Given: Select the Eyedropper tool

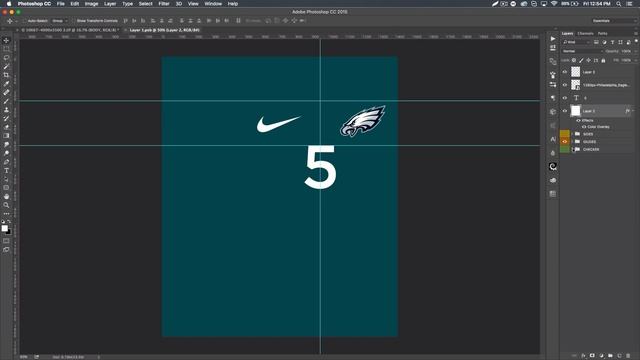Looking at the screenshot, I should (x=6, y=84).
